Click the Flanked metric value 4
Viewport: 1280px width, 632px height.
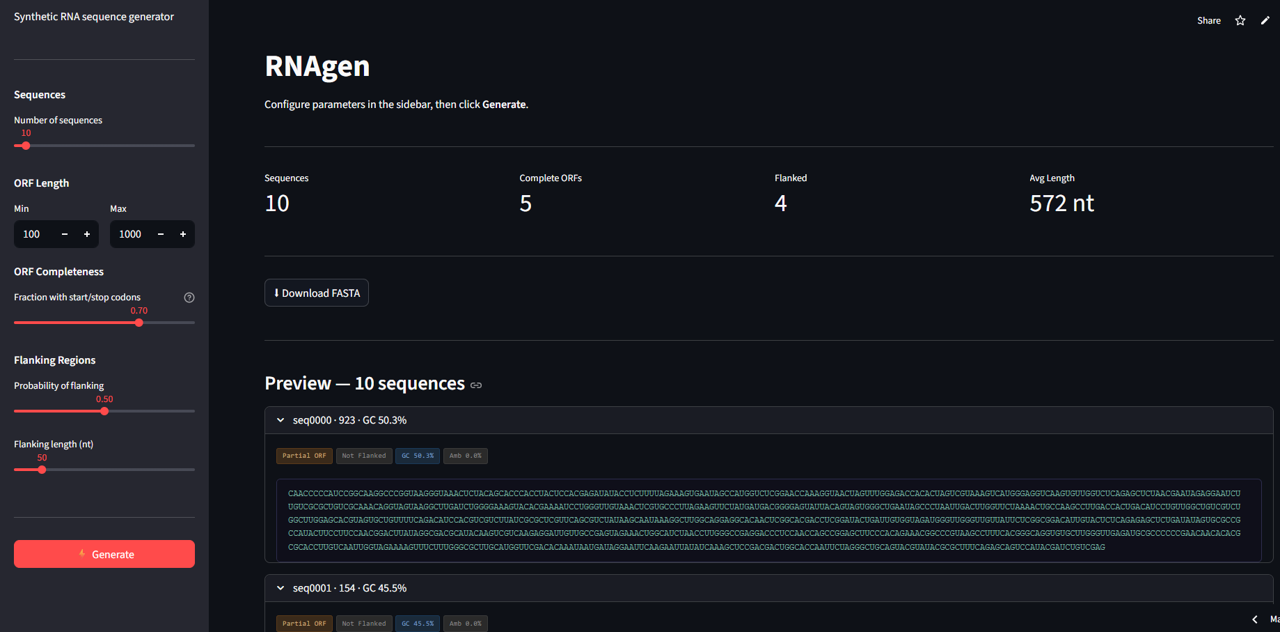pos(781,203)
